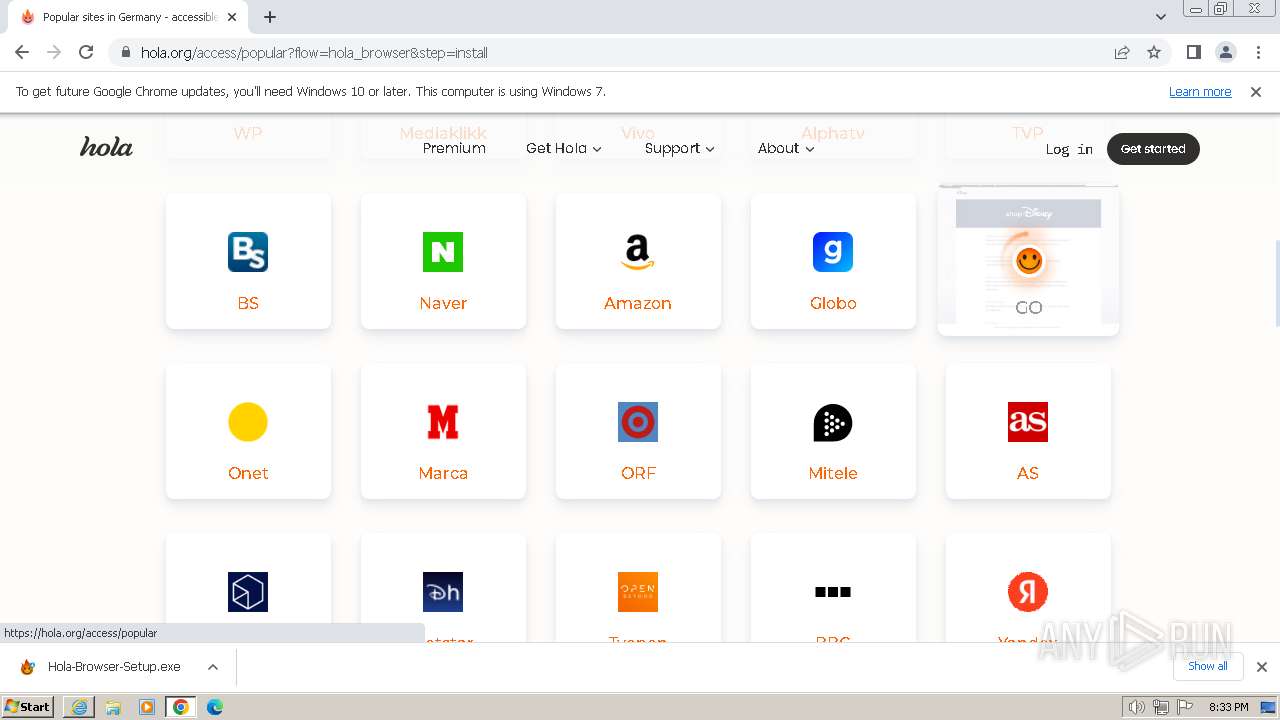
Task: Go back to previous page
Action: click(22, 52)
